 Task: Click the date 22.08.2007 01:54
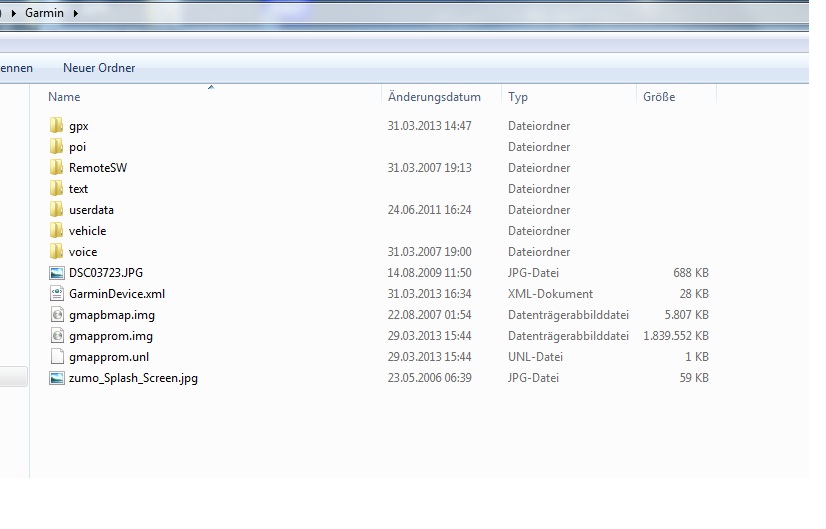pos(429,315)
